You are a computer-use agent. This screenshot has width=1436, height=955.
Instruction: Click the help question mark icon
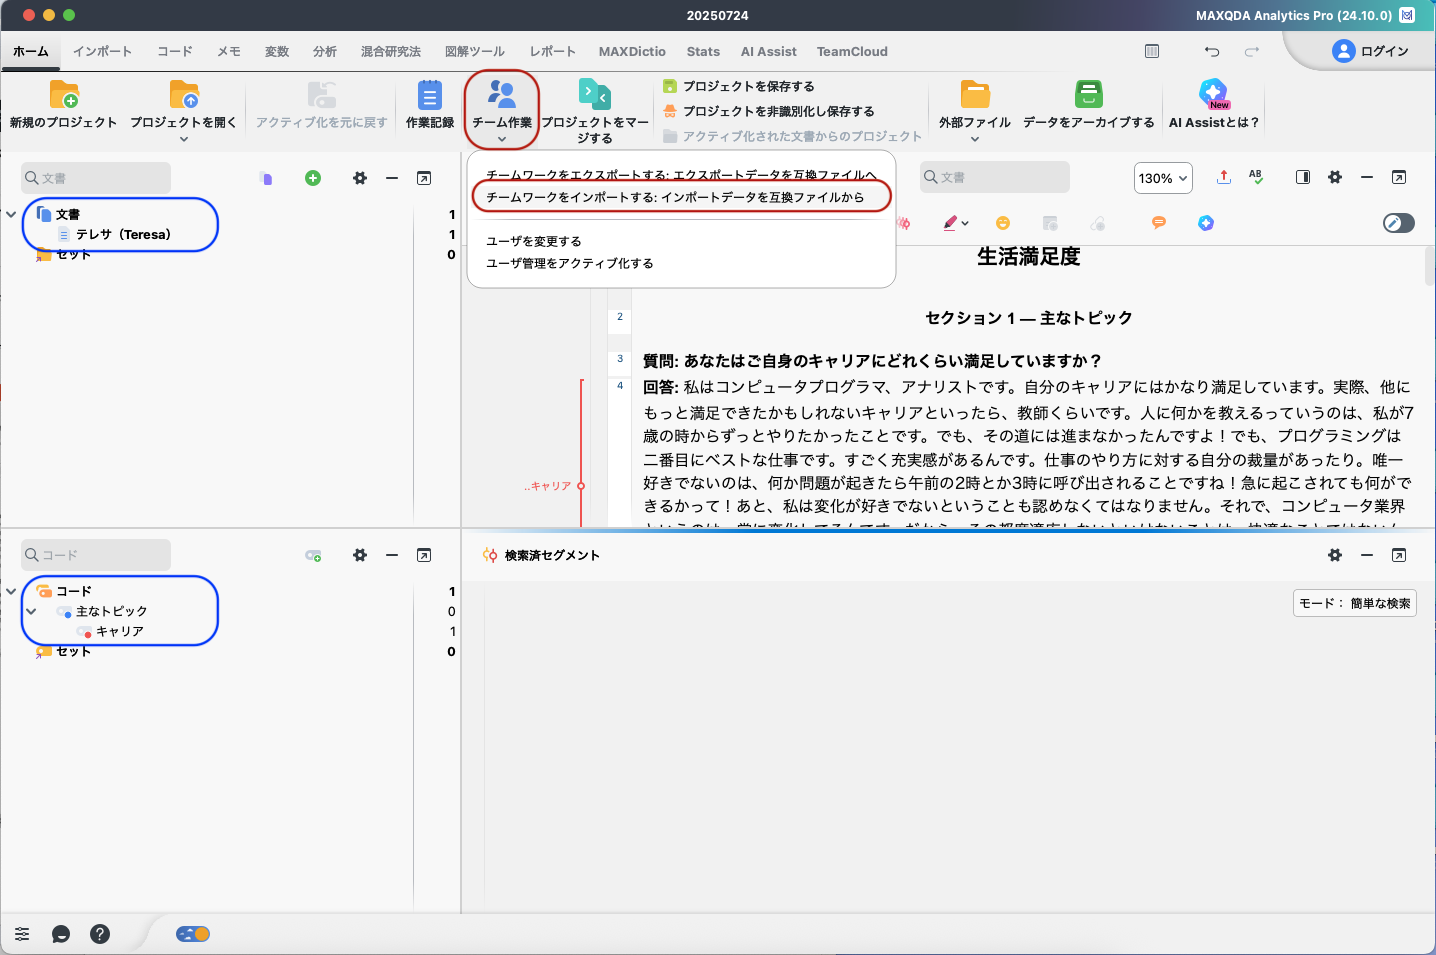pos(100,934)
